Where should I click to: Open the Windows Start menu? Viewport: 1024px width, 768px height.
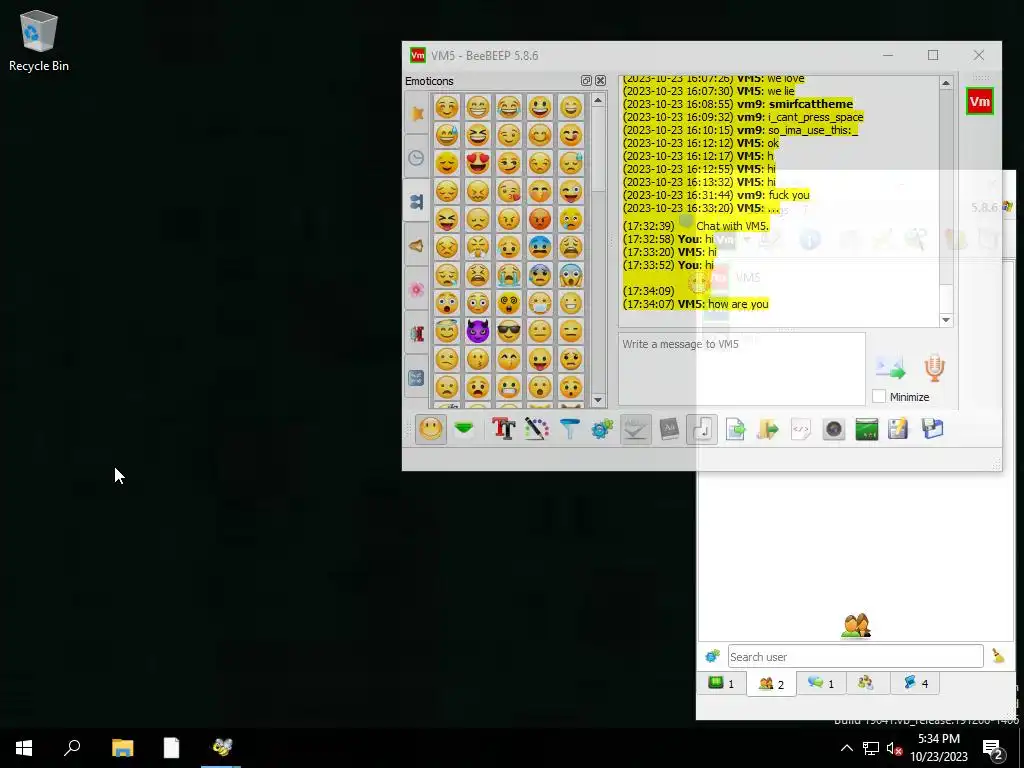point(24,748)
